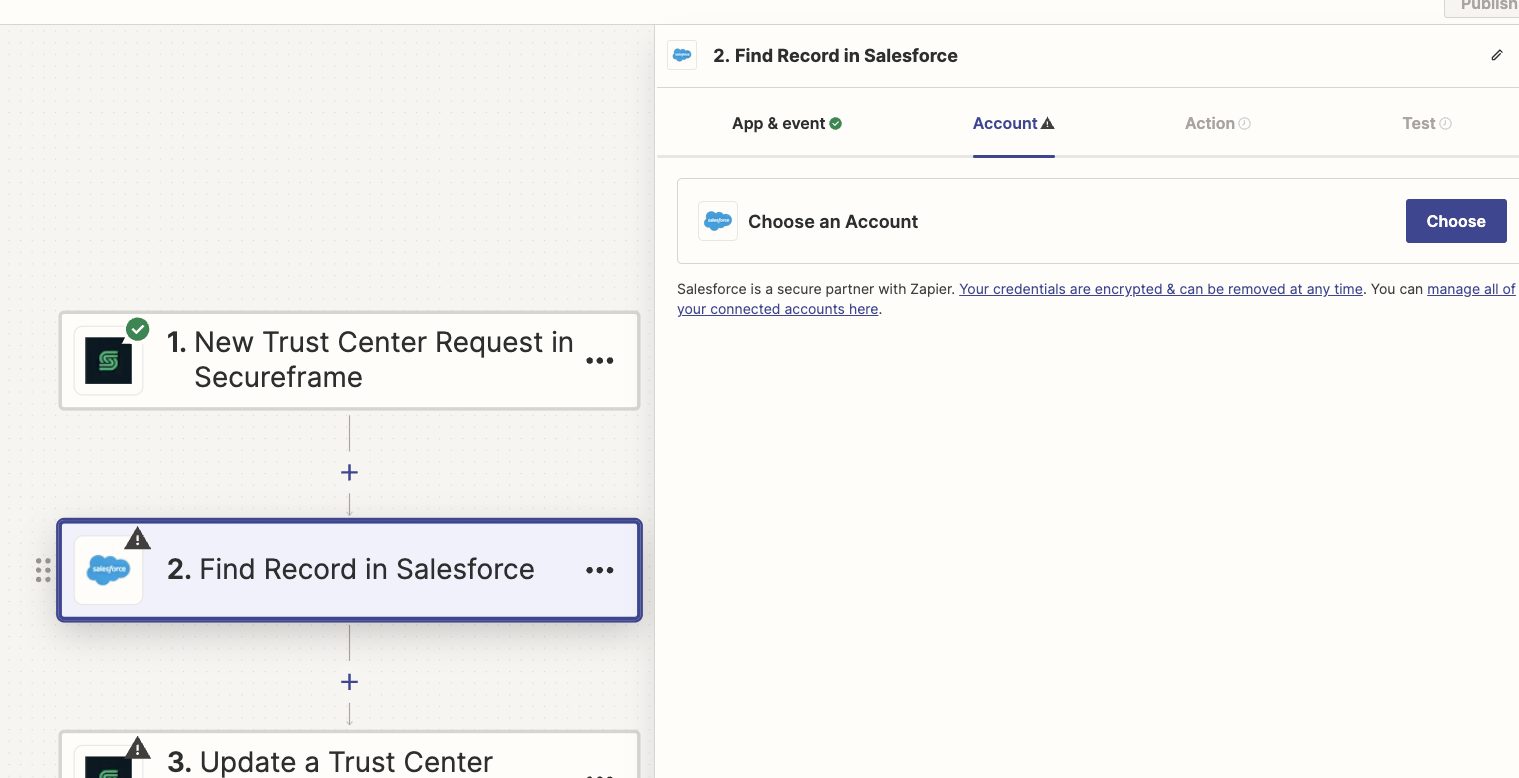The height and width of the screenshot is (778, 1519).
Task: Click the green checkmark badge on step 1
Action: tap(138, 329)
